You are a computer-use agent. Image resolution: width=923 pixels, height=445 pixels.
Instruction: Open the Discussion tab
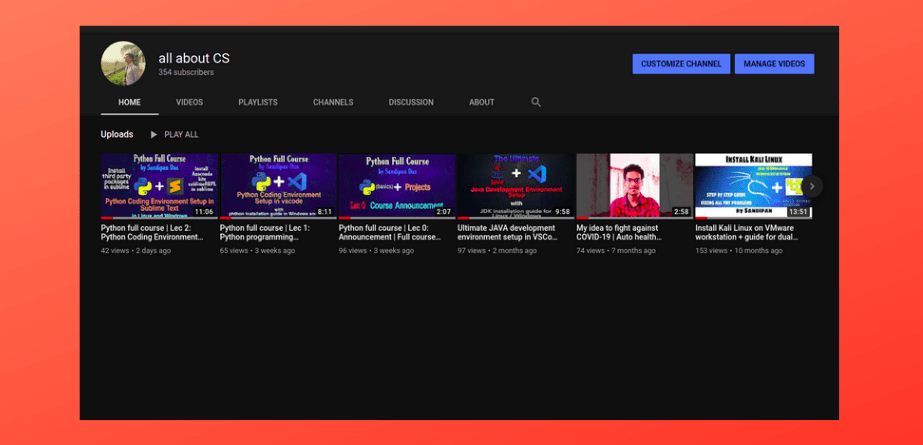tap(411, 102)
